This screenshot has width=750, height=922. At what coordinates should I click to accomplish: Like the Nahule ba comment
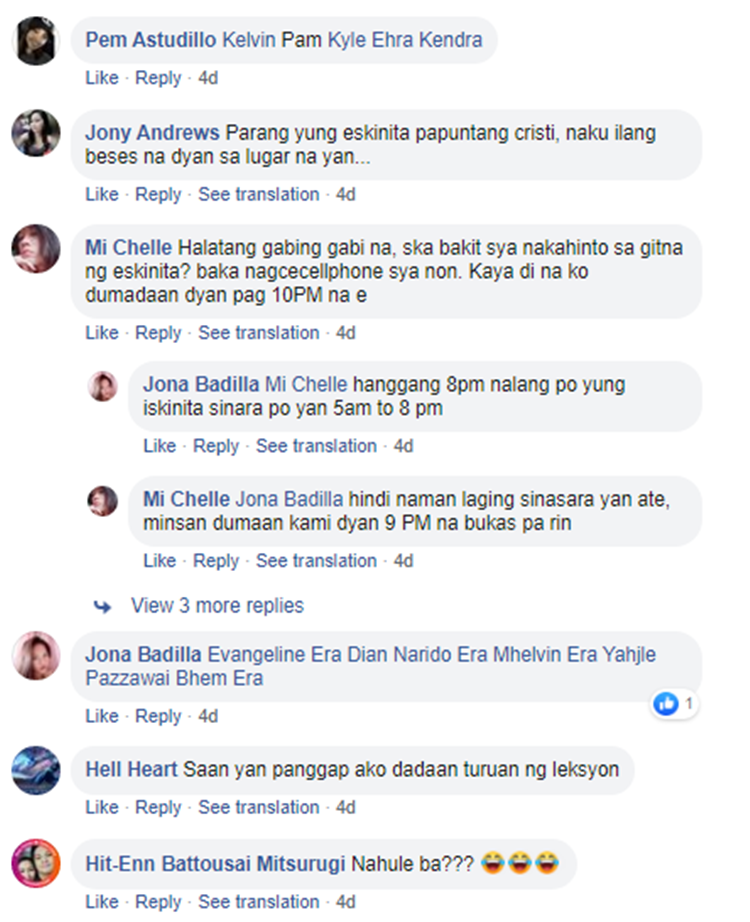point(102,901)
